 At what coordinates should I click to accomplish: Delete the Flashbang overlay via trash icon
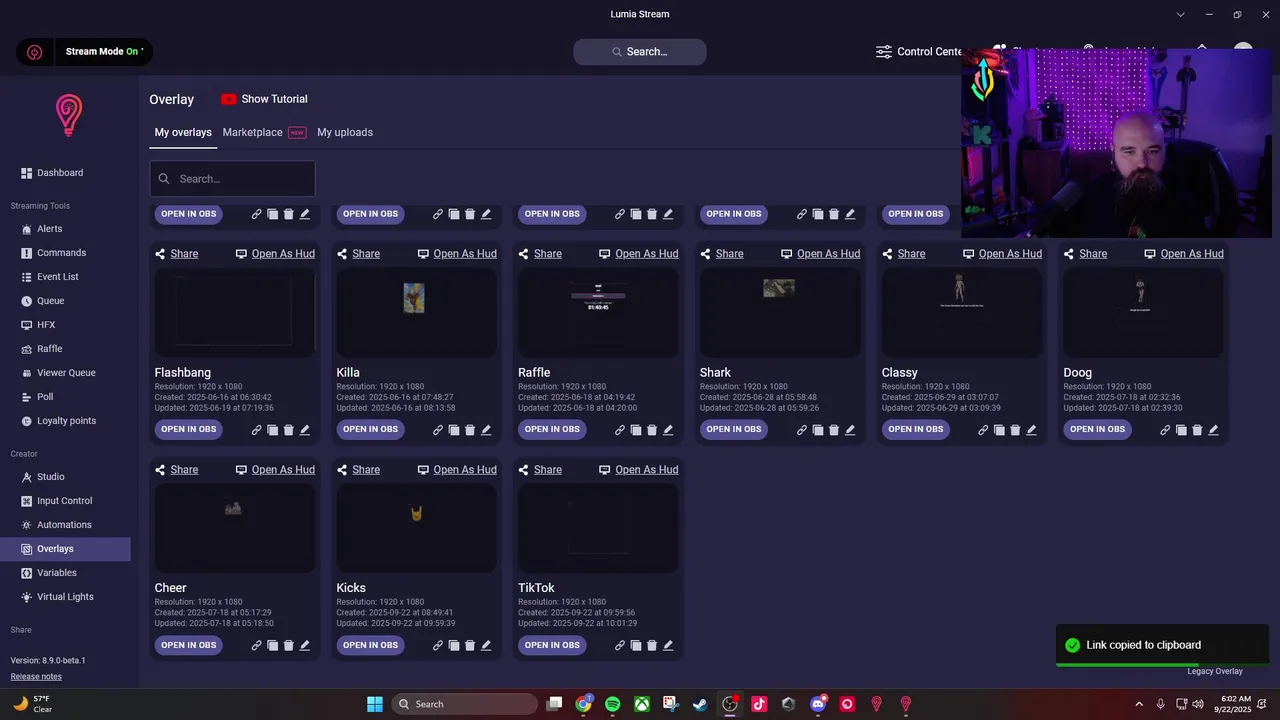288,430
